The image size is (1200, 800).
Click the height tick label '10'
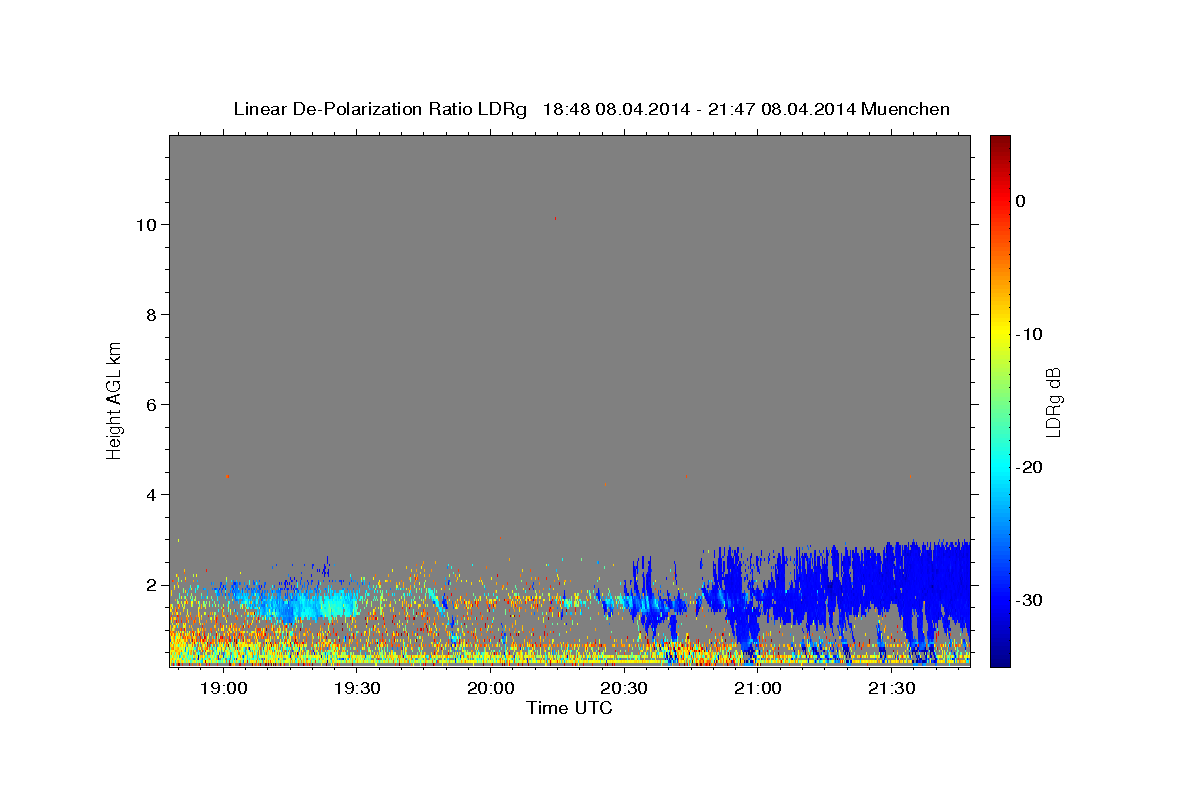tap(147, 225)
